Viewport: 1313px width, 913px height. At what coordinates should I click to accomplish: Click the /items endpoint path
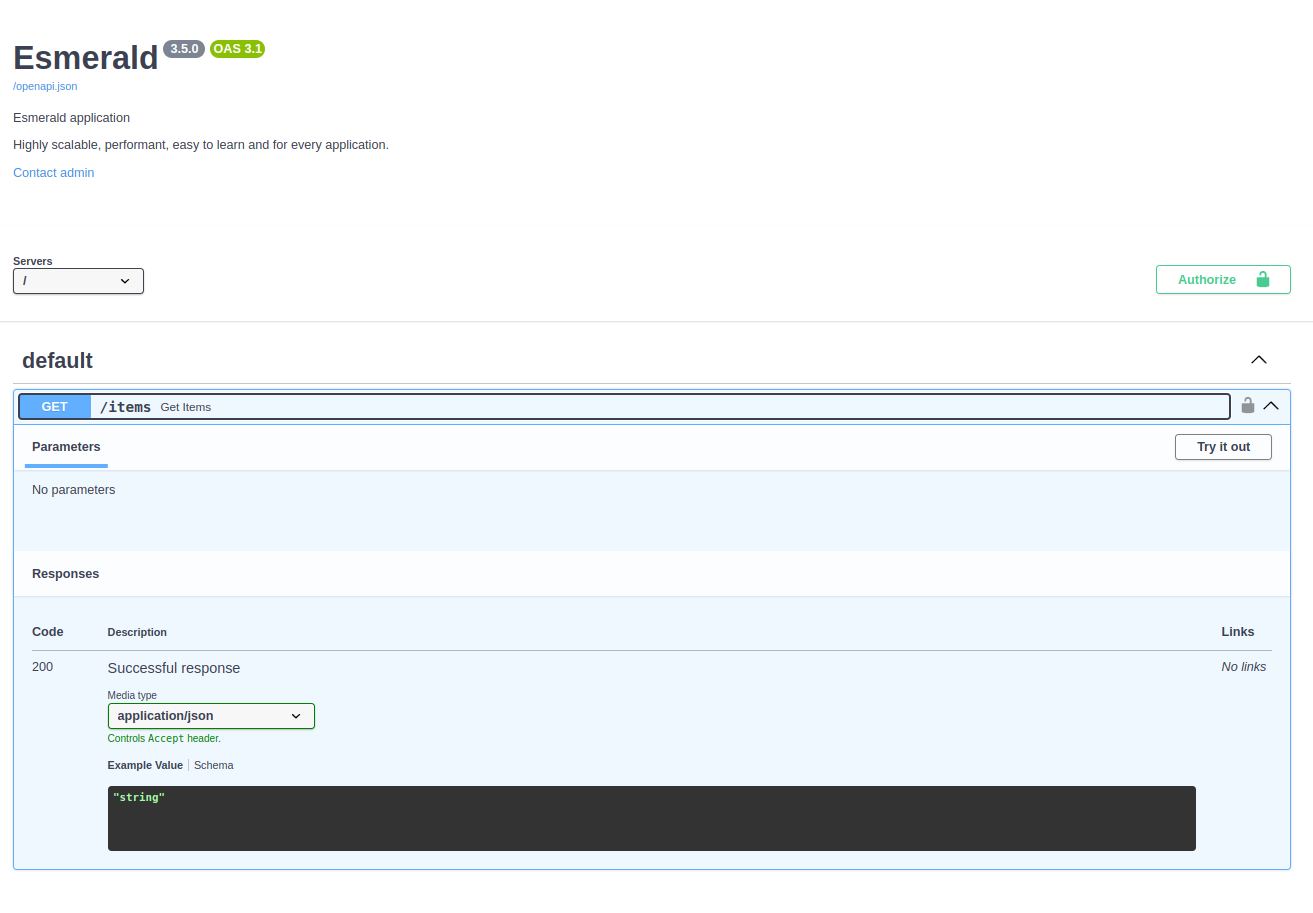coord(126,407)
